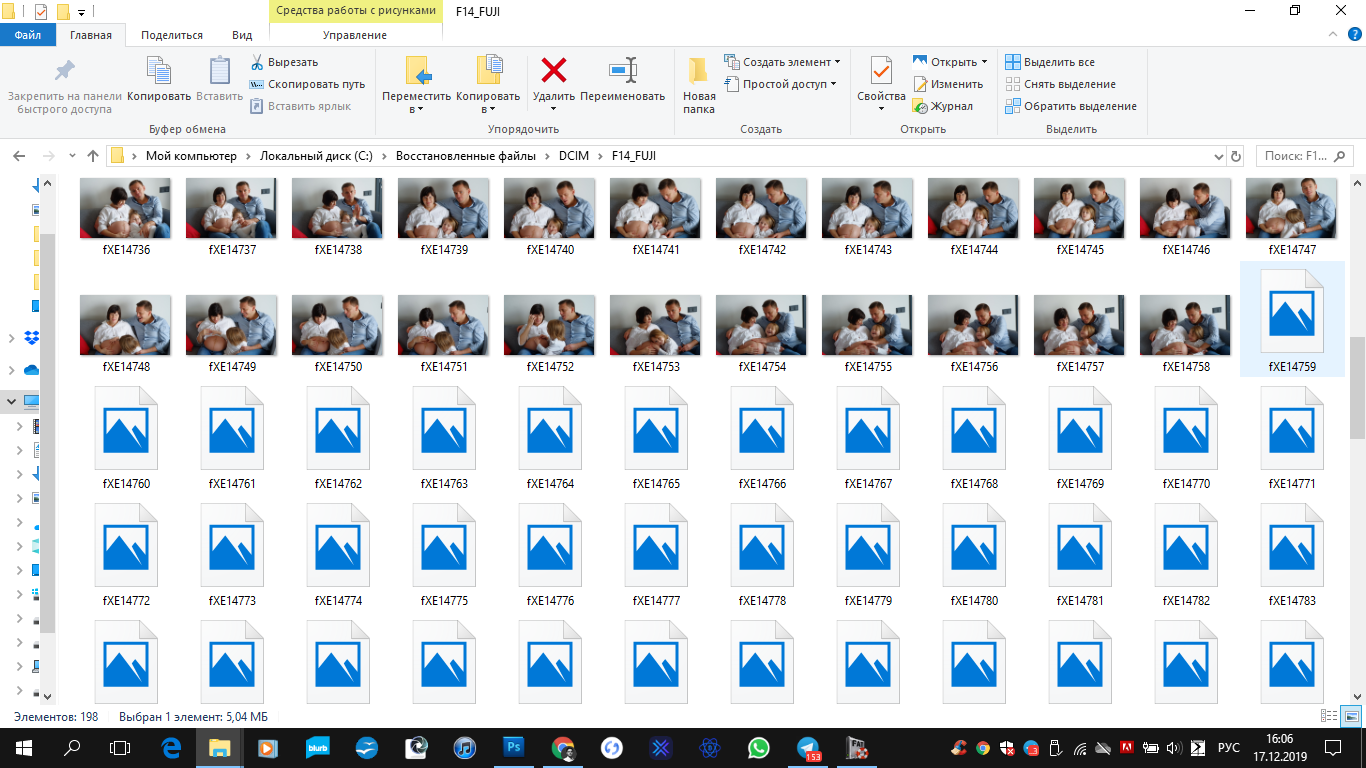The height and width of the screenshot is (768, 1366).
Task: Click Средства работы с рисунками contextual tab
Action: [x=355, y=11]
